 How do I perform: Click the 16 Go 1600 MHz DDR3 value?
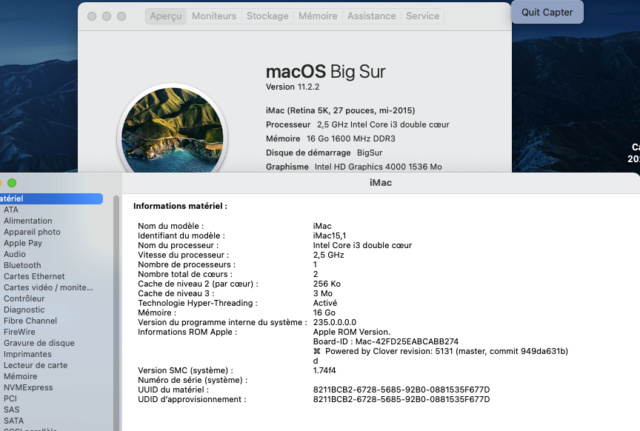(351, 138)
